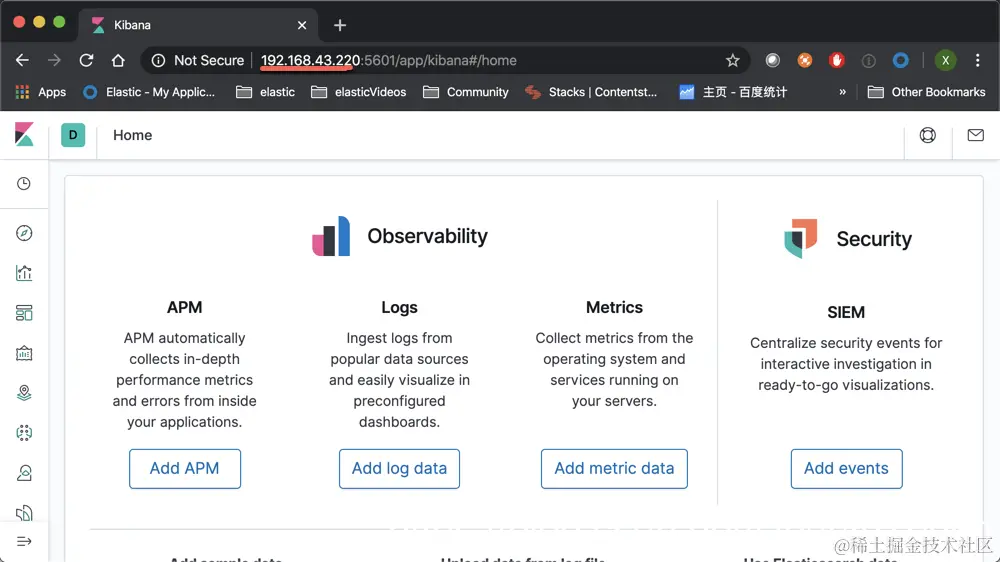The width and height of the screenshot is (1000, 562).
Task: Open the elasticVideos bookmarks folder
Action: pyautogui.click(x=358, y=92)
